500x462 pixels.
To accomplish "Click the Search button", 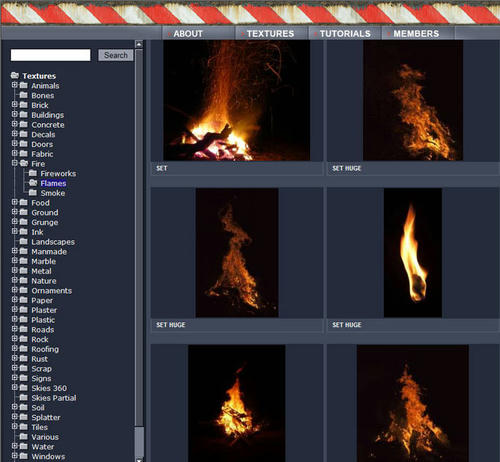I will pos(116,55).
